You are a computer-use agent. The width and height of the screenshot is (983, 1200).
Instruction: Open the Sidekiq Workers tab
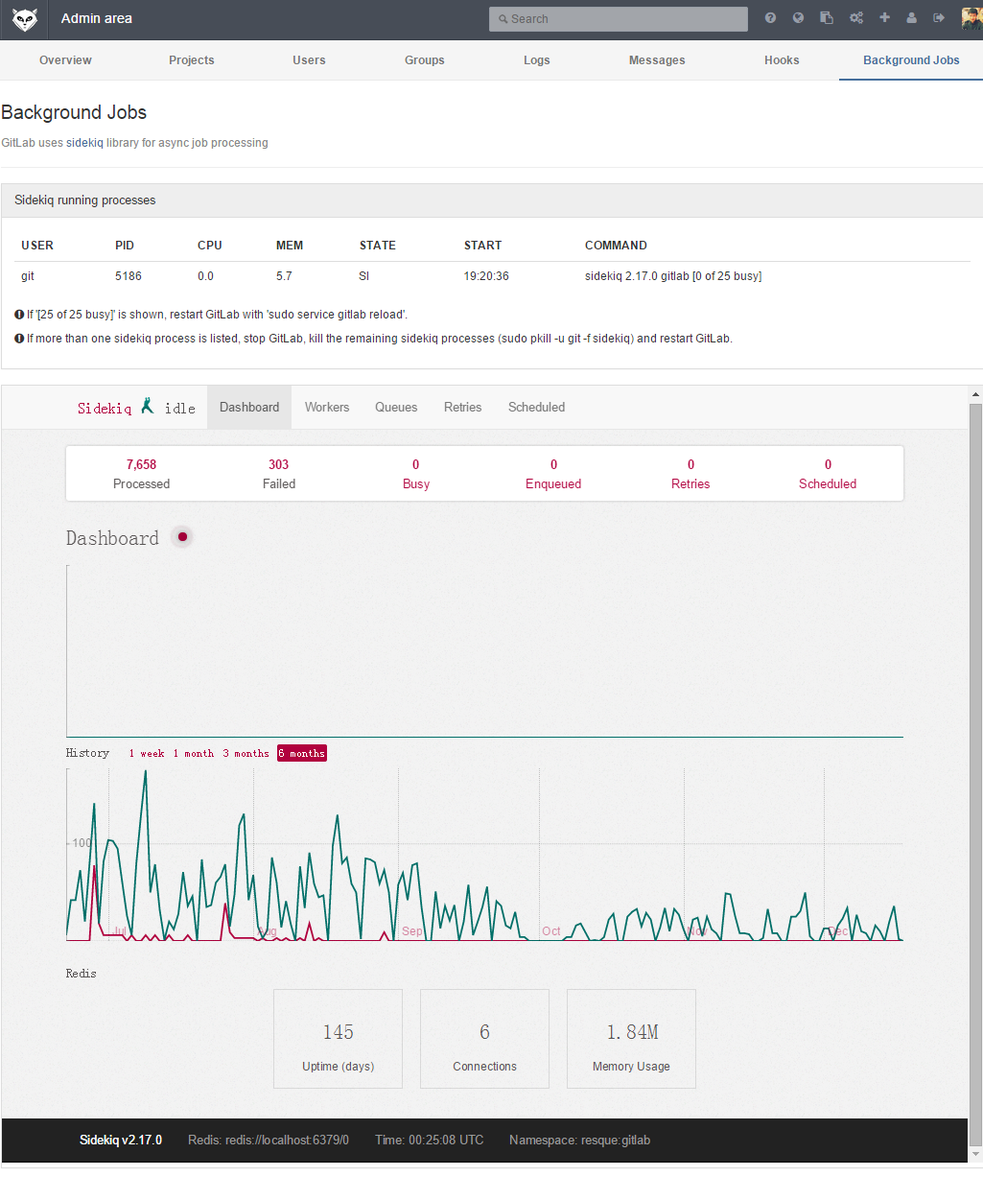(327, 407)
